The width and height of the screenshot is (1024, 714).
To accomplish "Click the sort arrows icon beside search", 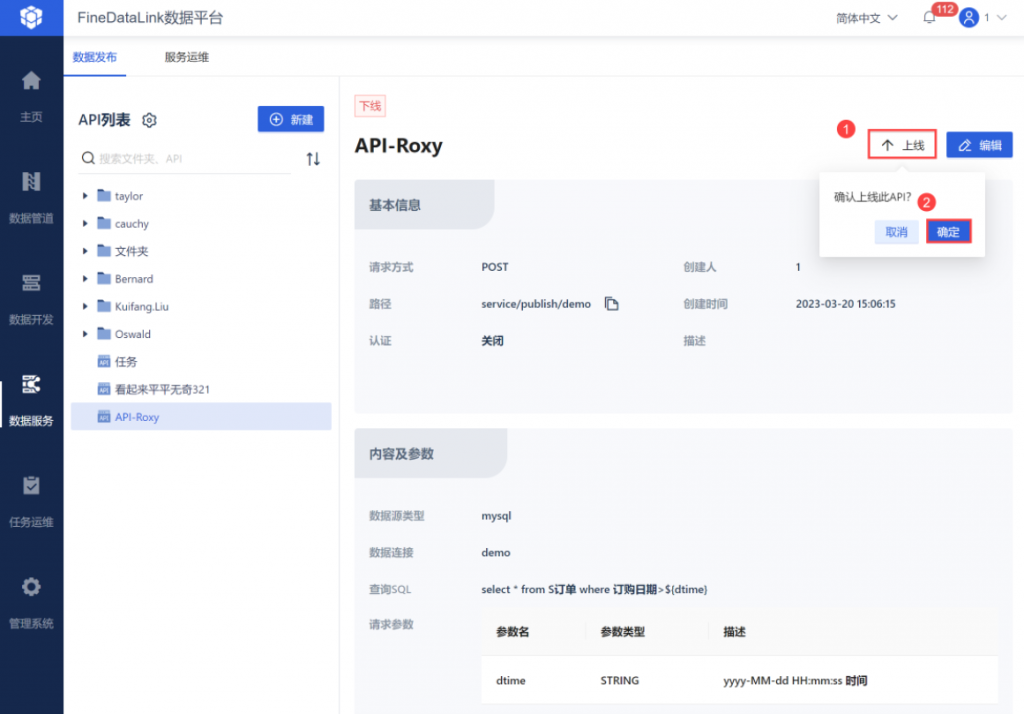I will pos(313,159).
